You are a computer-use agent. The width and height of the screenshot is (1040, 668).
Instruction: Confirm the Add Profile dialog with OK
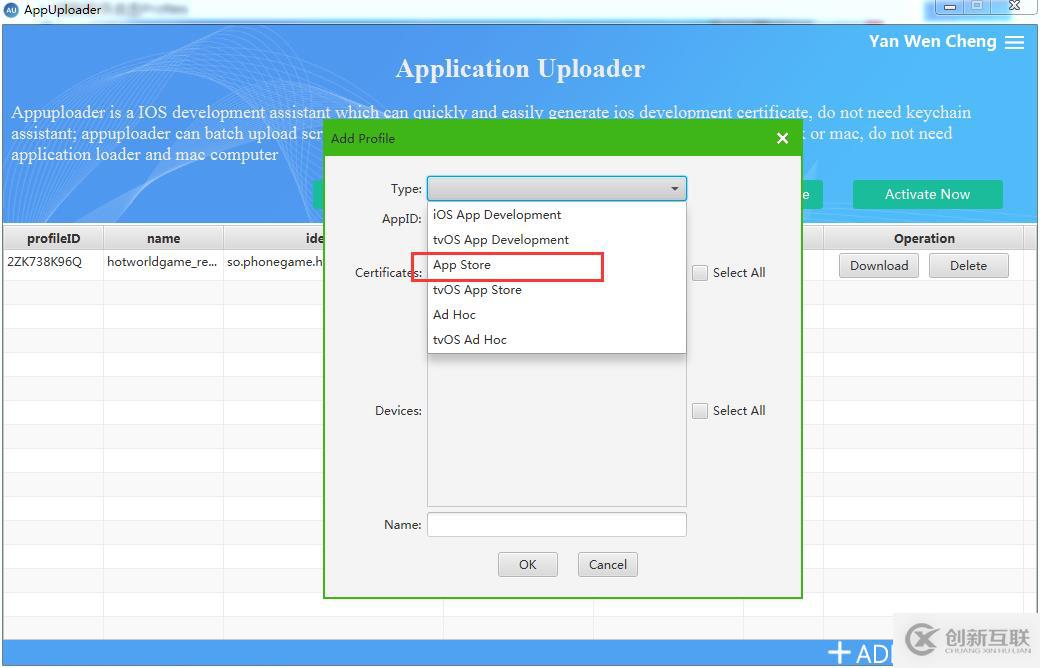[527, 565]
